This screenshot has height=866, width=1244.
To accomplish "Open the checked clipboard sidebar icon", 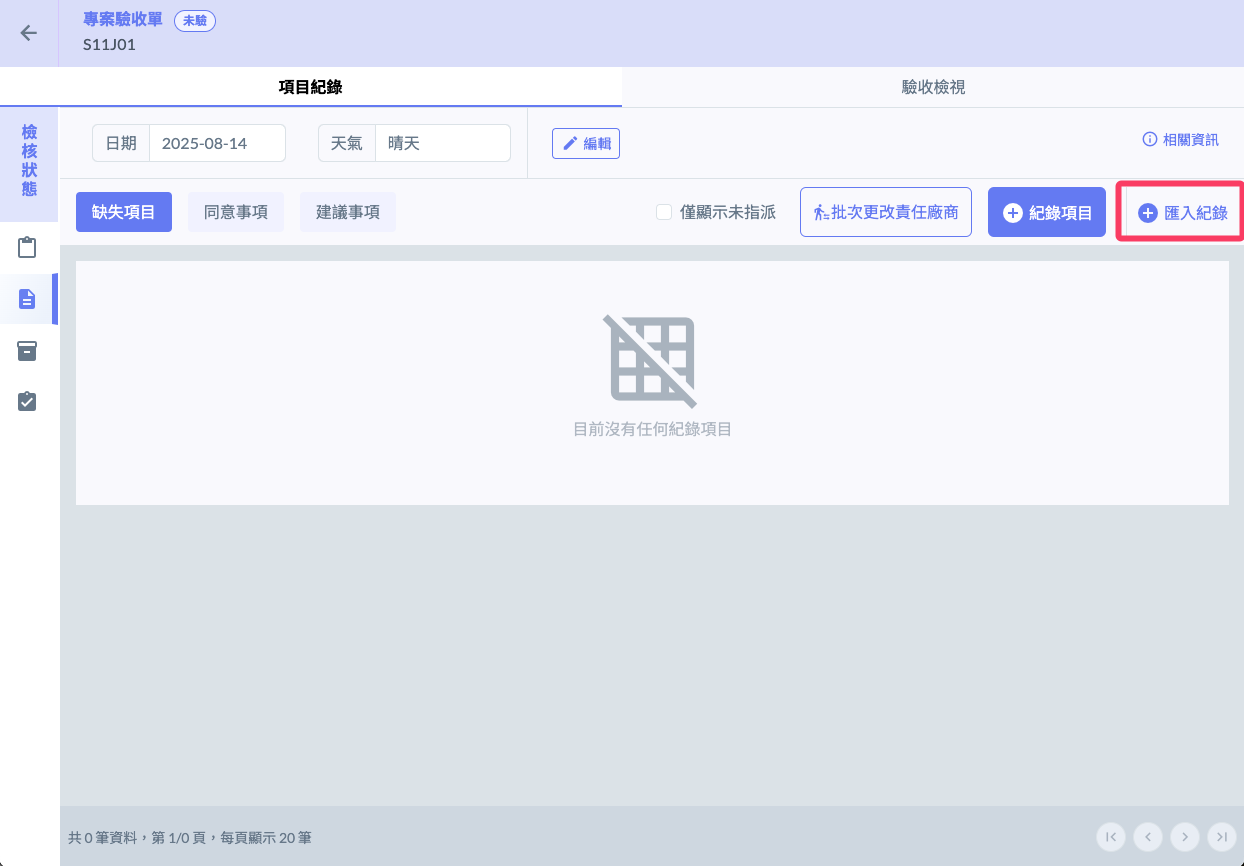I will [27, 401].
